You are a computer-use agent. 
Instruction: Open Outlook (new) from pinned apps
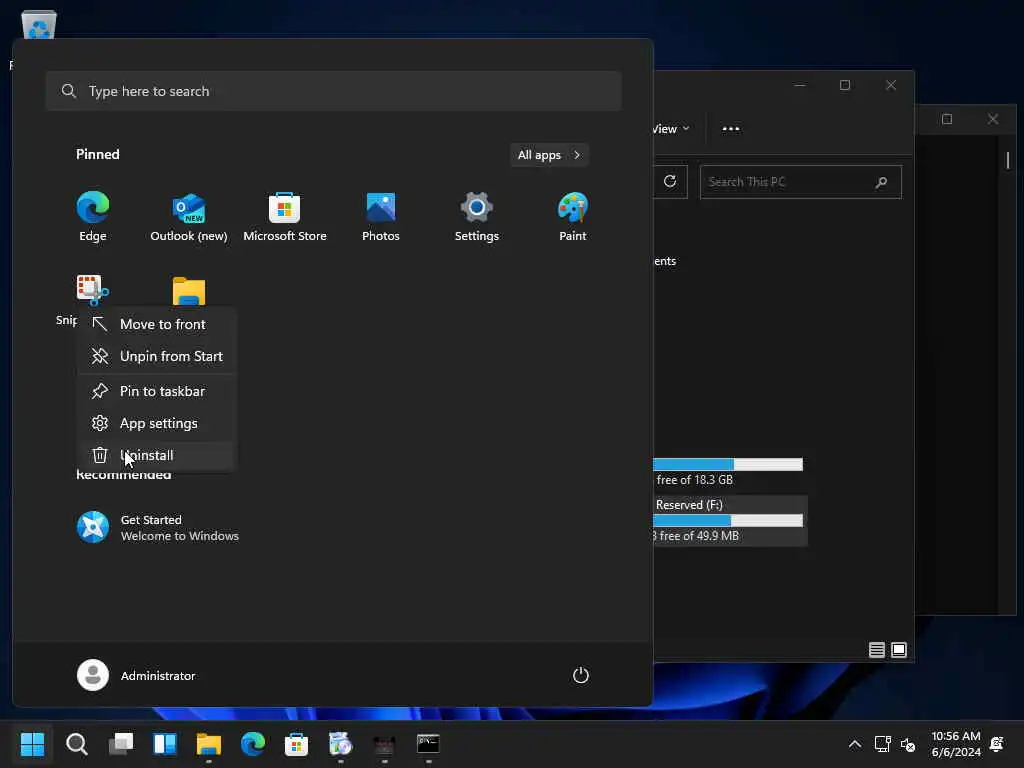click(x=189, y=217)
